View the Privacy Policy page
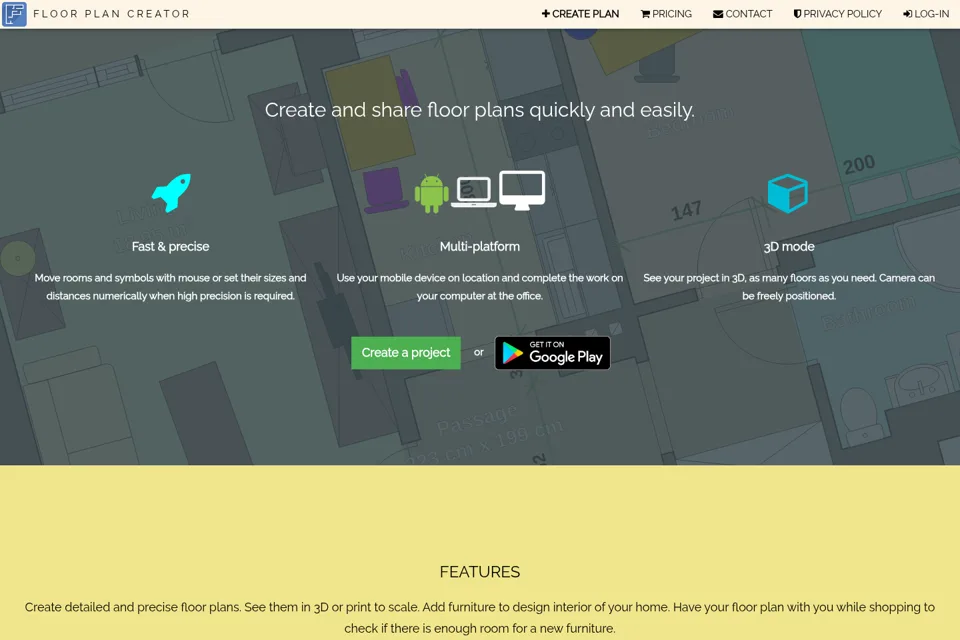Viewport: 960px width, 640px height. 838,13
